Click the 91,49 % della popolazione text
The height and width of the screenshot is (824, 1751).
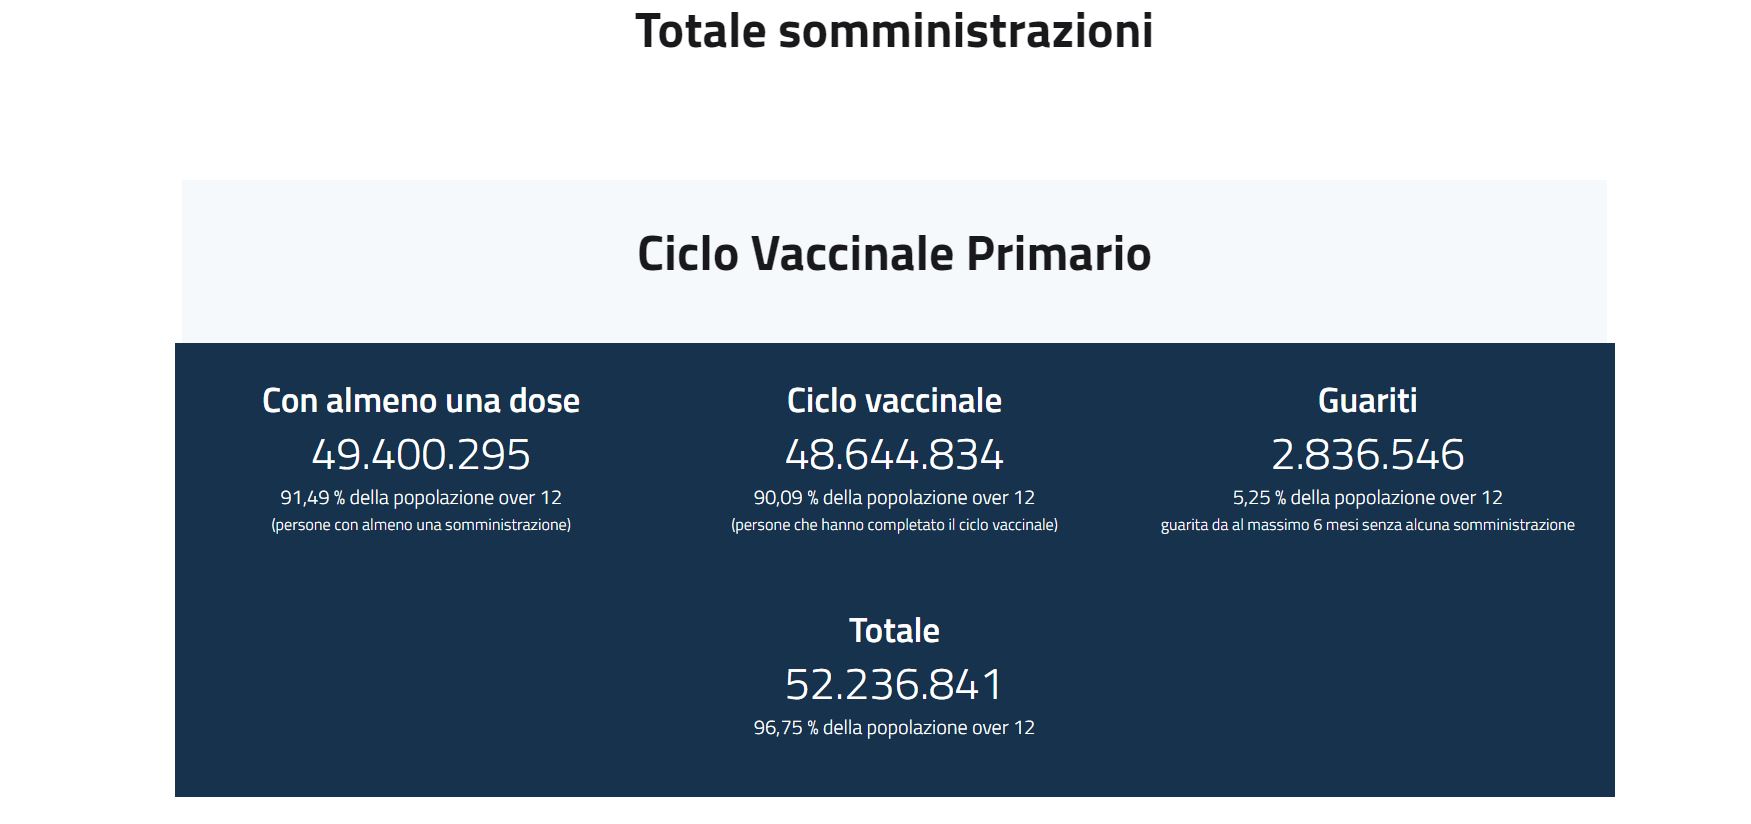(x=421, y=497)
